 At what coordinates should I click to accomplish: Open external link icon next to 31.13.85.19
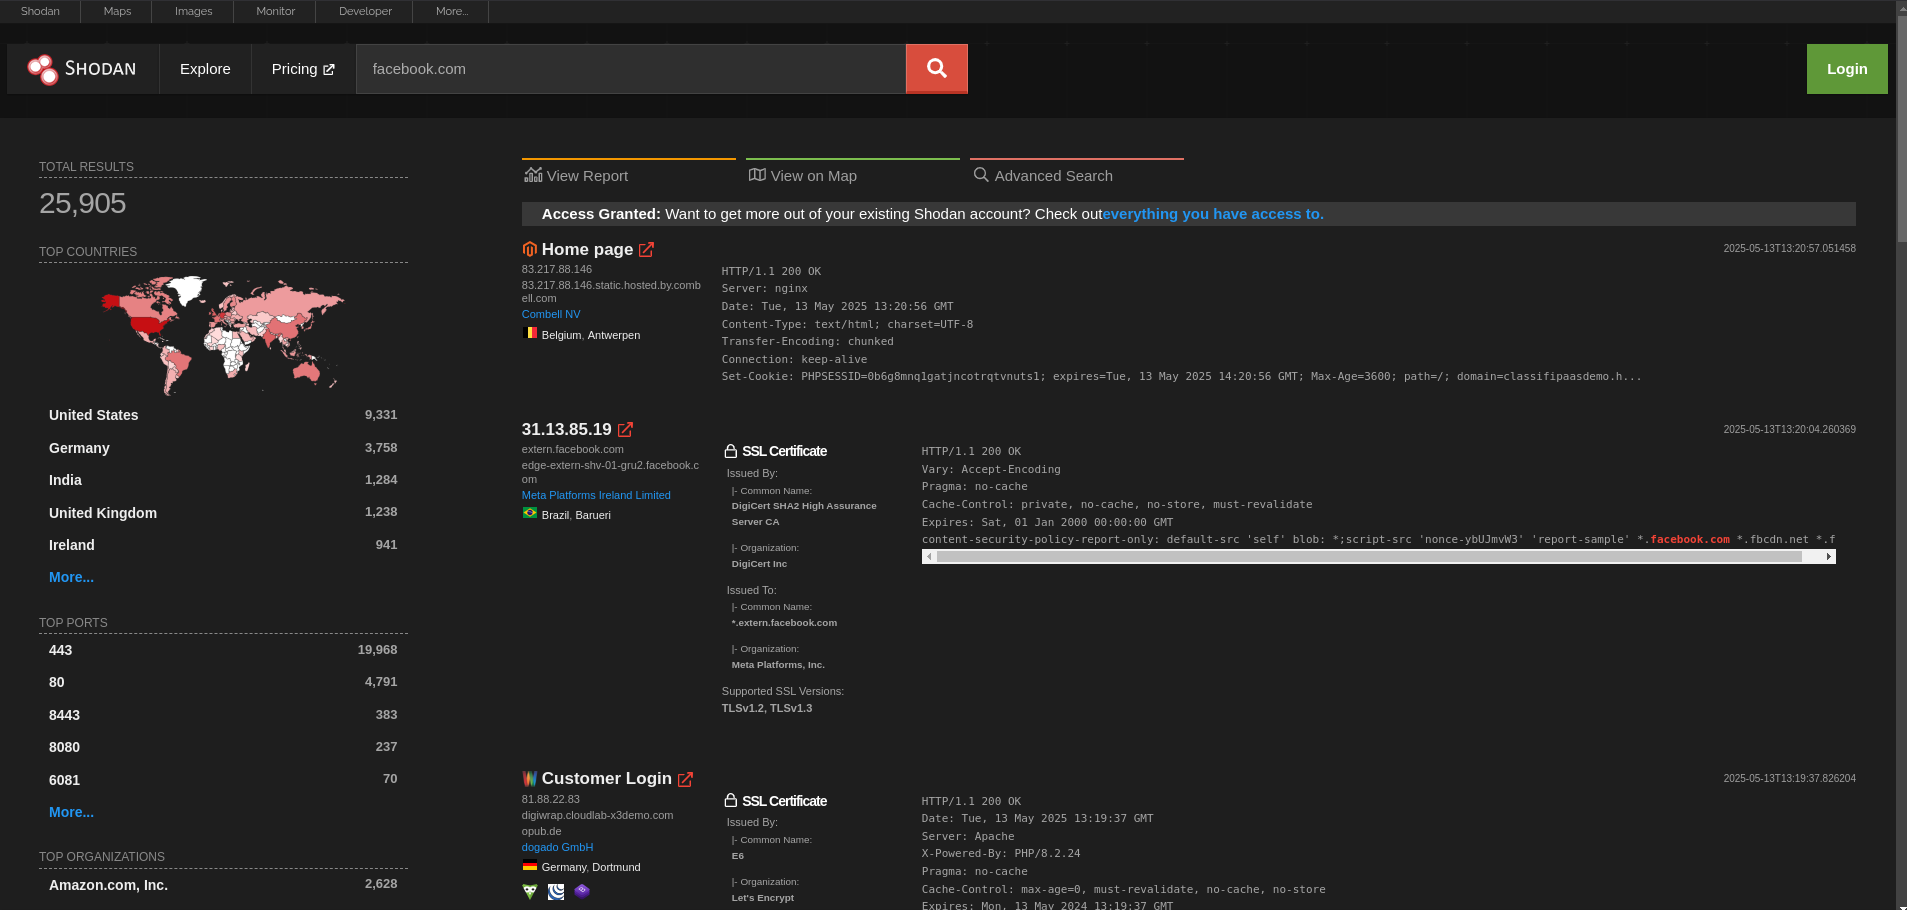point(625,429)
